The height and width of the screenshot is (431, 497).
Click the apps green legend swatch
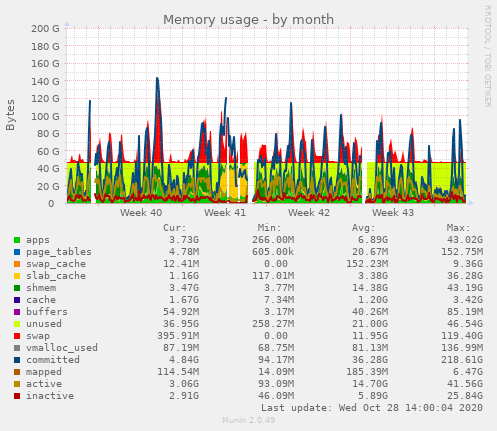pyautogui.click(x=17, y=240)
